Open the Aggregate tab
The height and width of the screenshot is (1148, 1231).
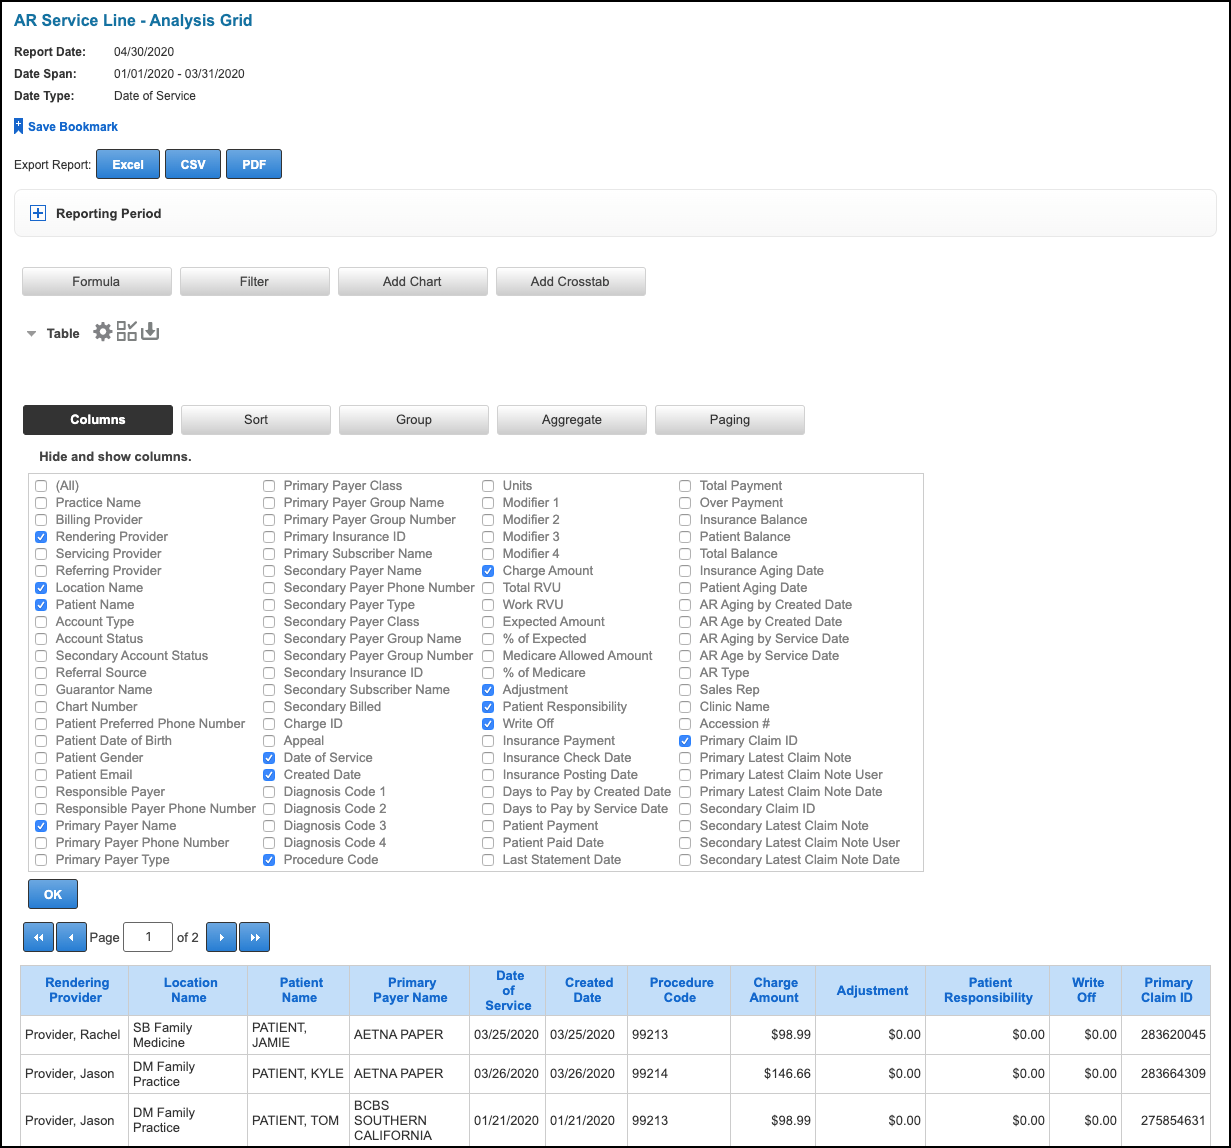click(x=571, y=419)
